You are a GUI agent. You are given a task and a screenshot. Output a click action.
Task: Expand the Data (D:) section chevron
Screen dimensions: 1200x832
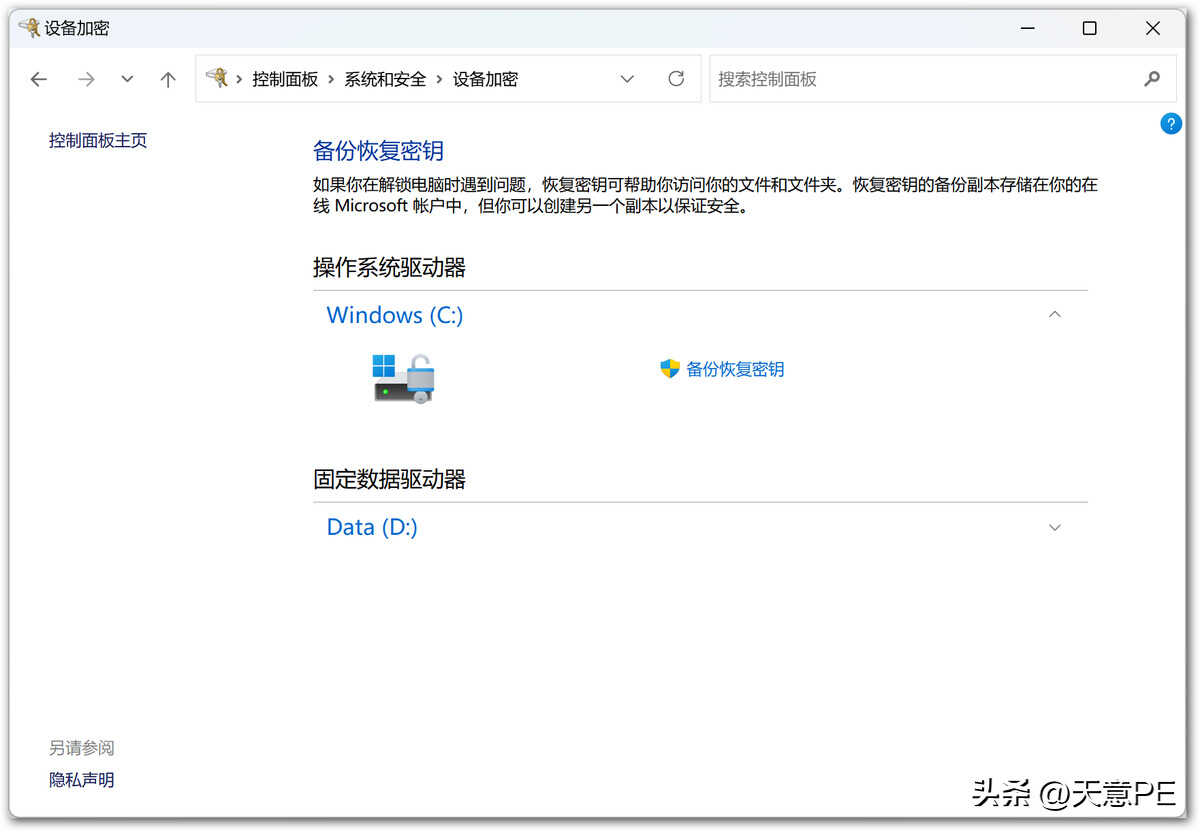pyautogui.click(x=1054, y=527)
